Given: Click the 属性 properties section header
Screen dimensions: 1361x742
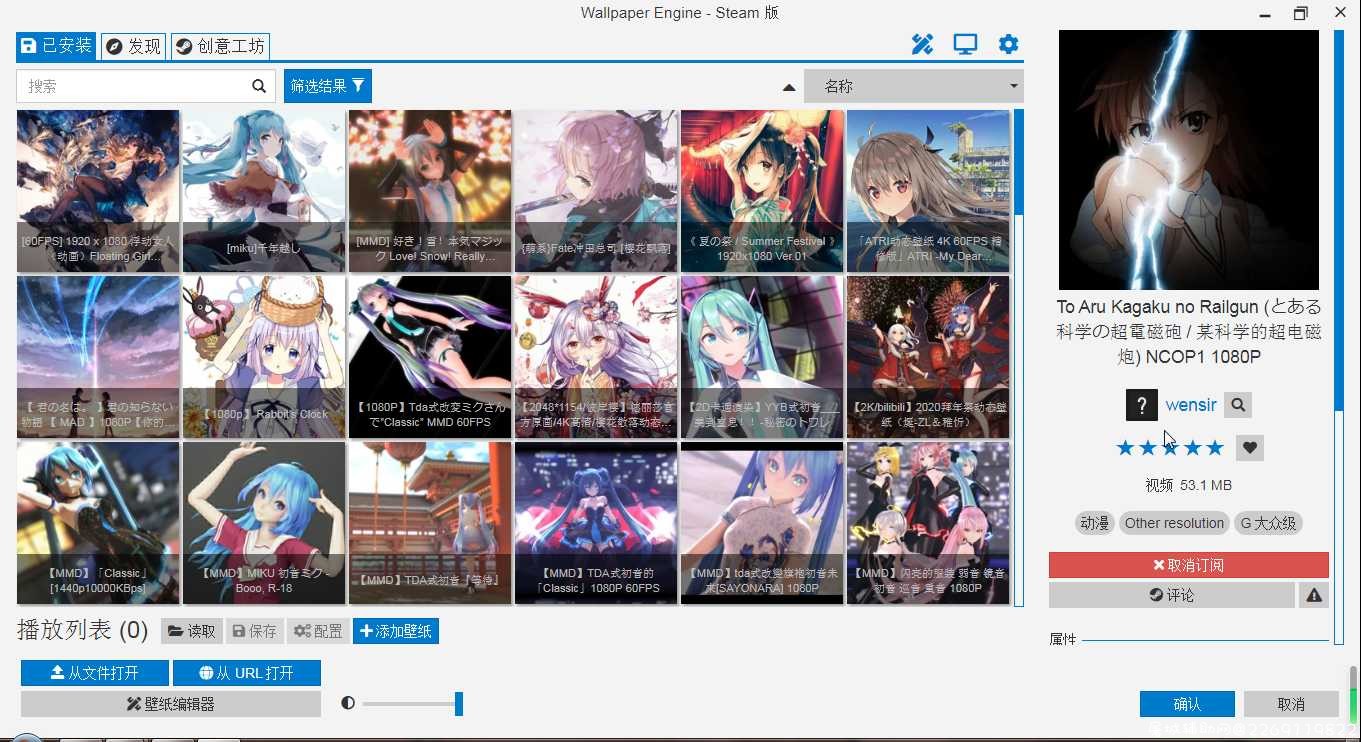Looking at the screenshot, I should click(1063, 639).
